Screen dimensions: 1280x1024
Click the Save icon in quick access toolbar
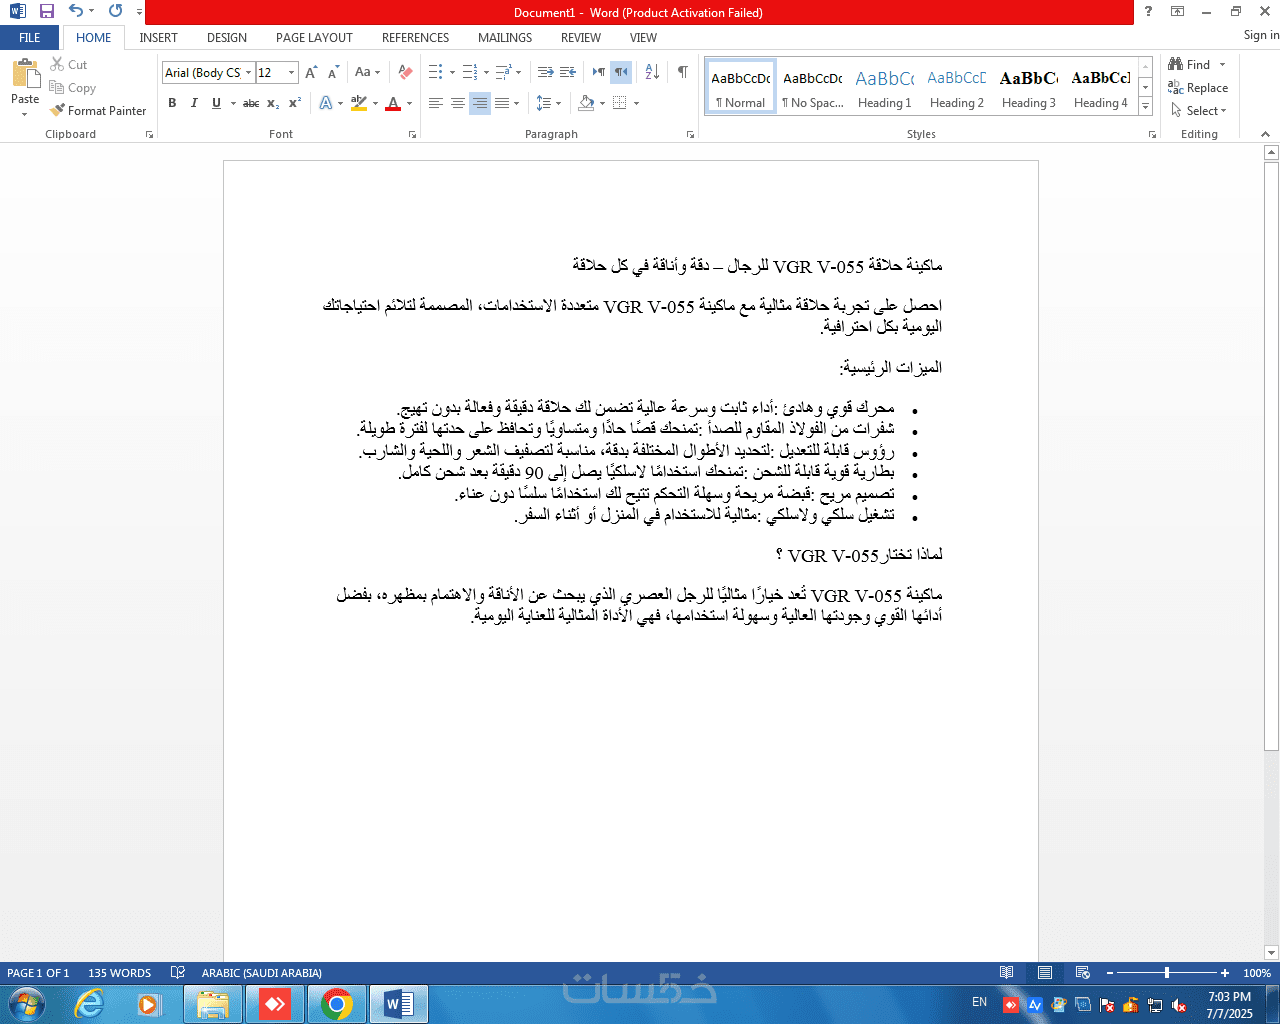(46, 12)
